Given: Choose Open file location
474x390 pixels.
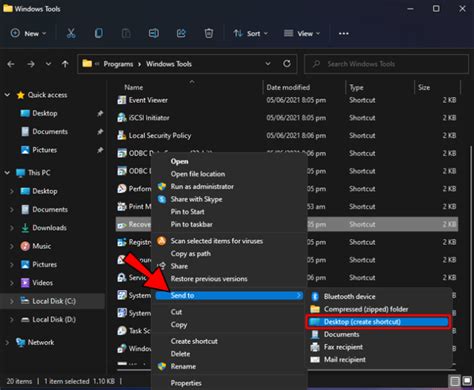Looking at the screenshot, I should [198, 174].
